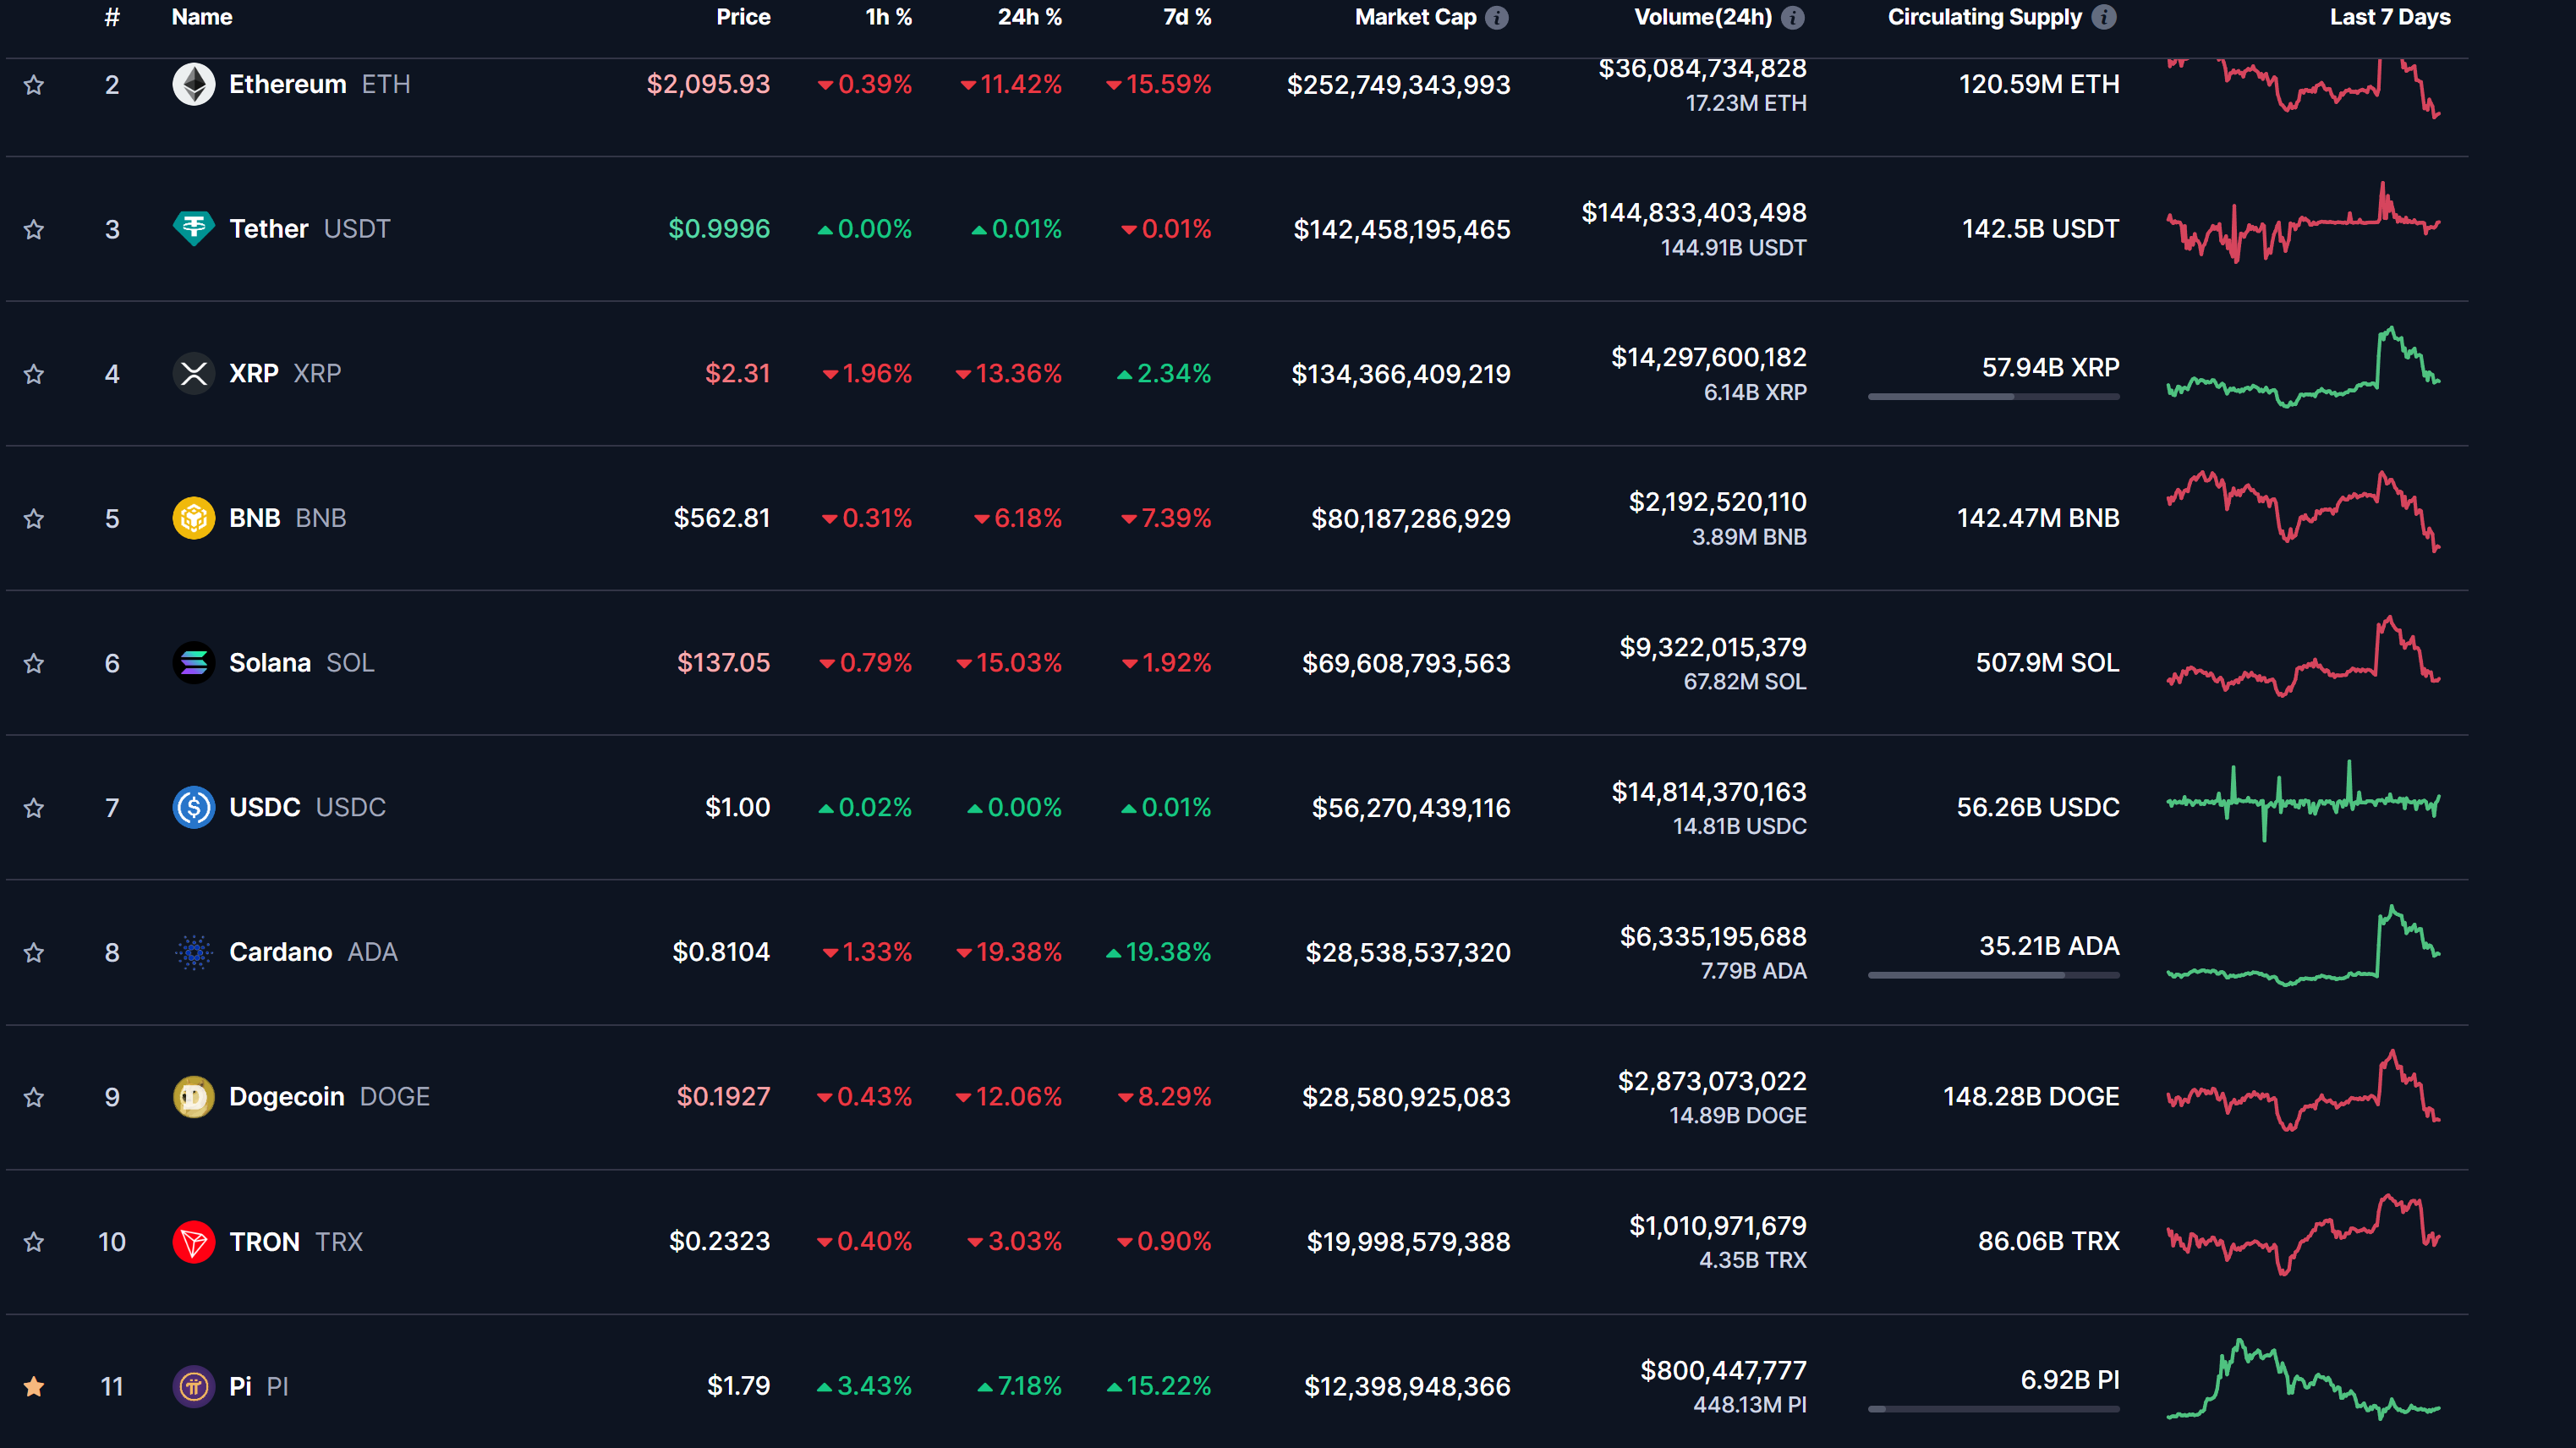
Task: Show Circulating Supply info tooltip icon
Action: pos(2104,17)
